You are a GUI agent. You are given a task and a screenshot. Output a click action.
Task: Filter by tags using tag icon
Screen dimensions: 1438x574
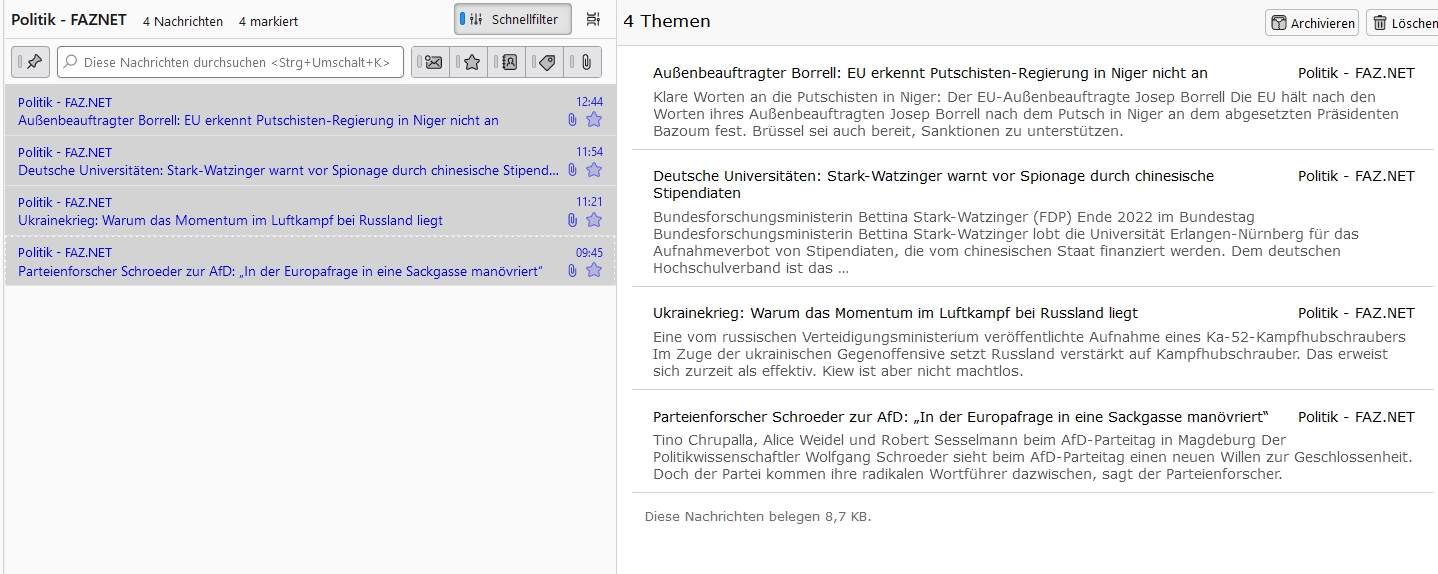coord(545,62)
